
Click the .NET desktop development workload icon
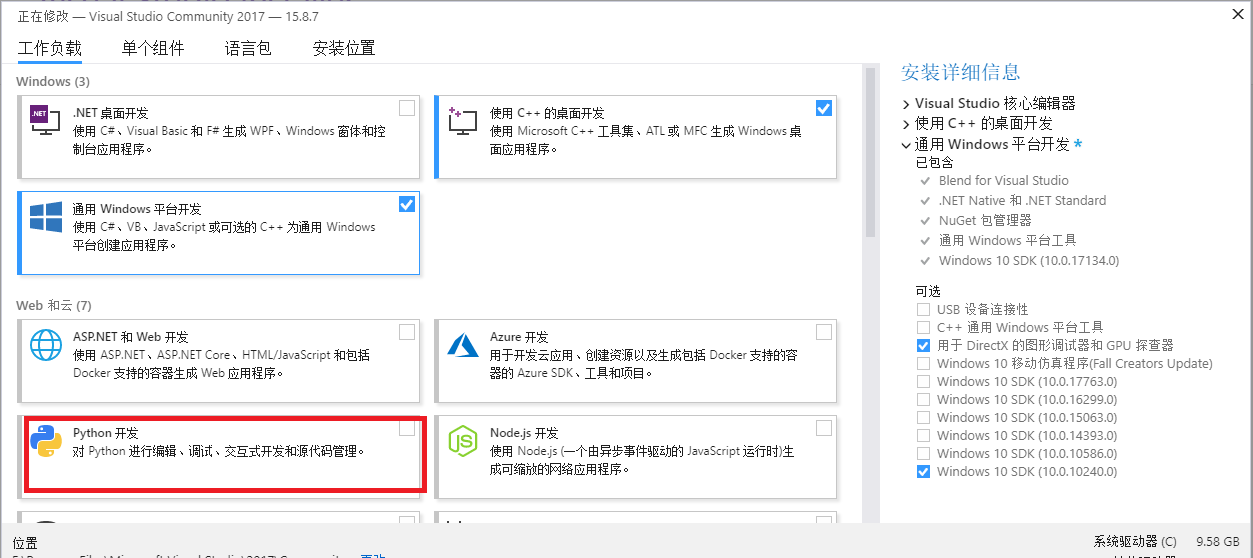coord(46,122)
